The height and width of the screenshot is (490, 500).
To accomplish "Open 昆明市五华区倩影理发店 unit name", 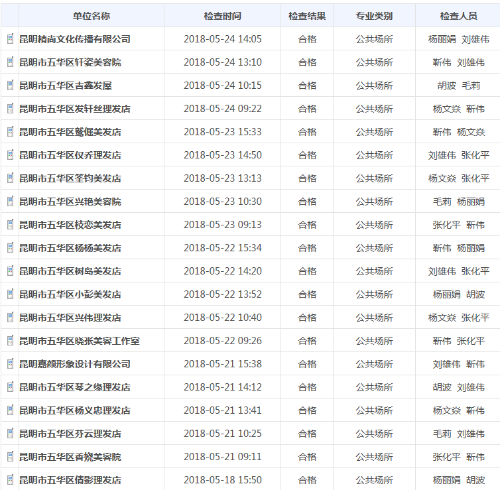I will point(70,480).
